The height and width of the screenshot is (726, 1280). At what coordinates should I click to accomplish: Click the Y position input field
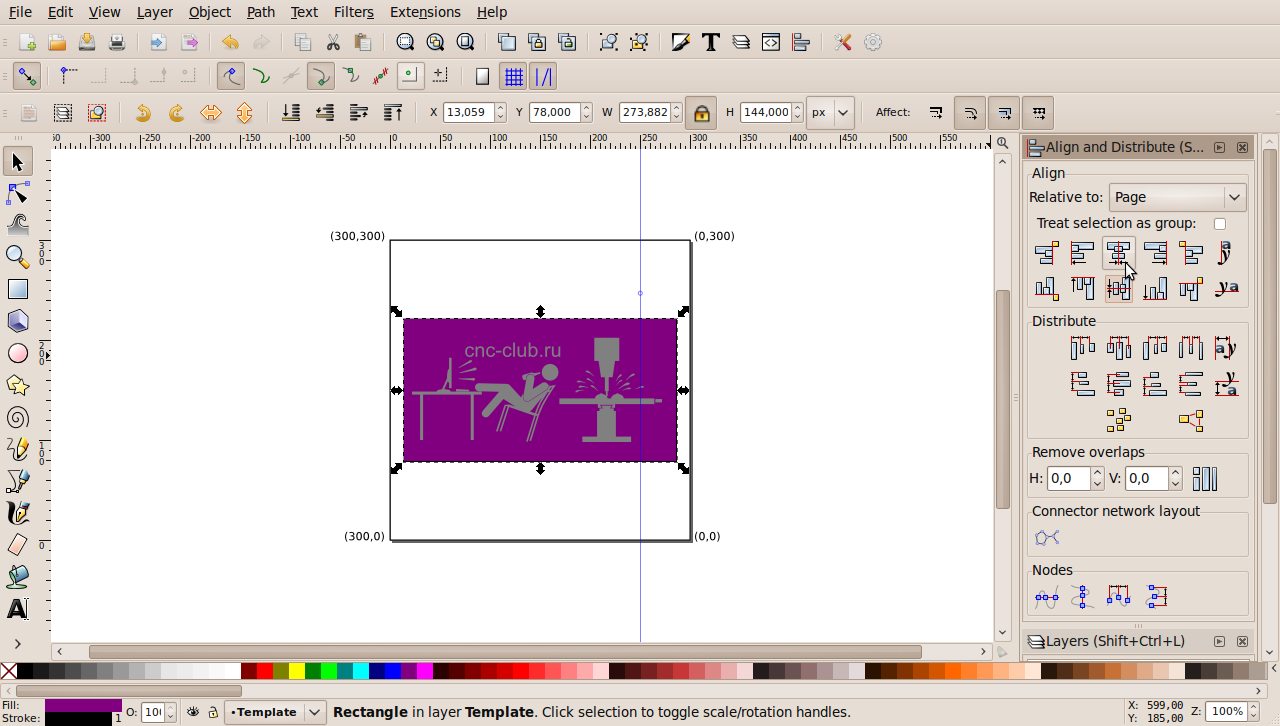pos(553,113)
